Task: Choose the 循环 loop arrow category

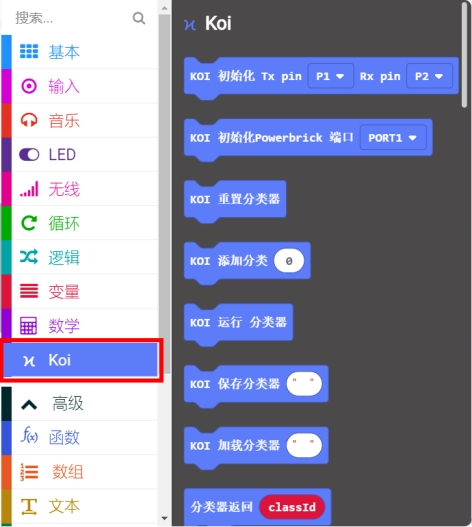Action: tap(80, 223)
